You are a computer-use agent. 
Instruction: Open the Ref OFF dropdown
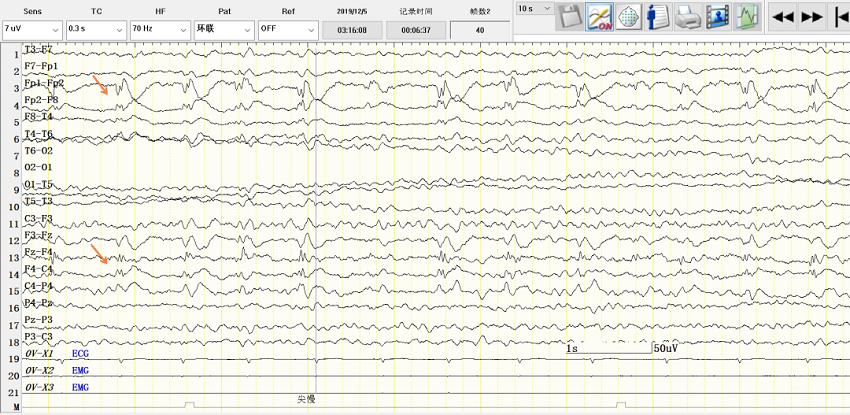(287, 29)
